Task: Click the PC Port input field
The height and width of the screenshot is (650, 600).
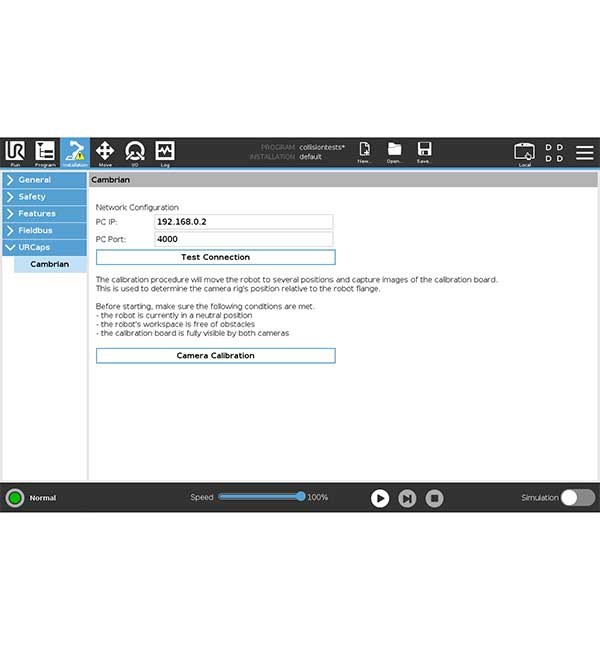Action: click(244, 239)
